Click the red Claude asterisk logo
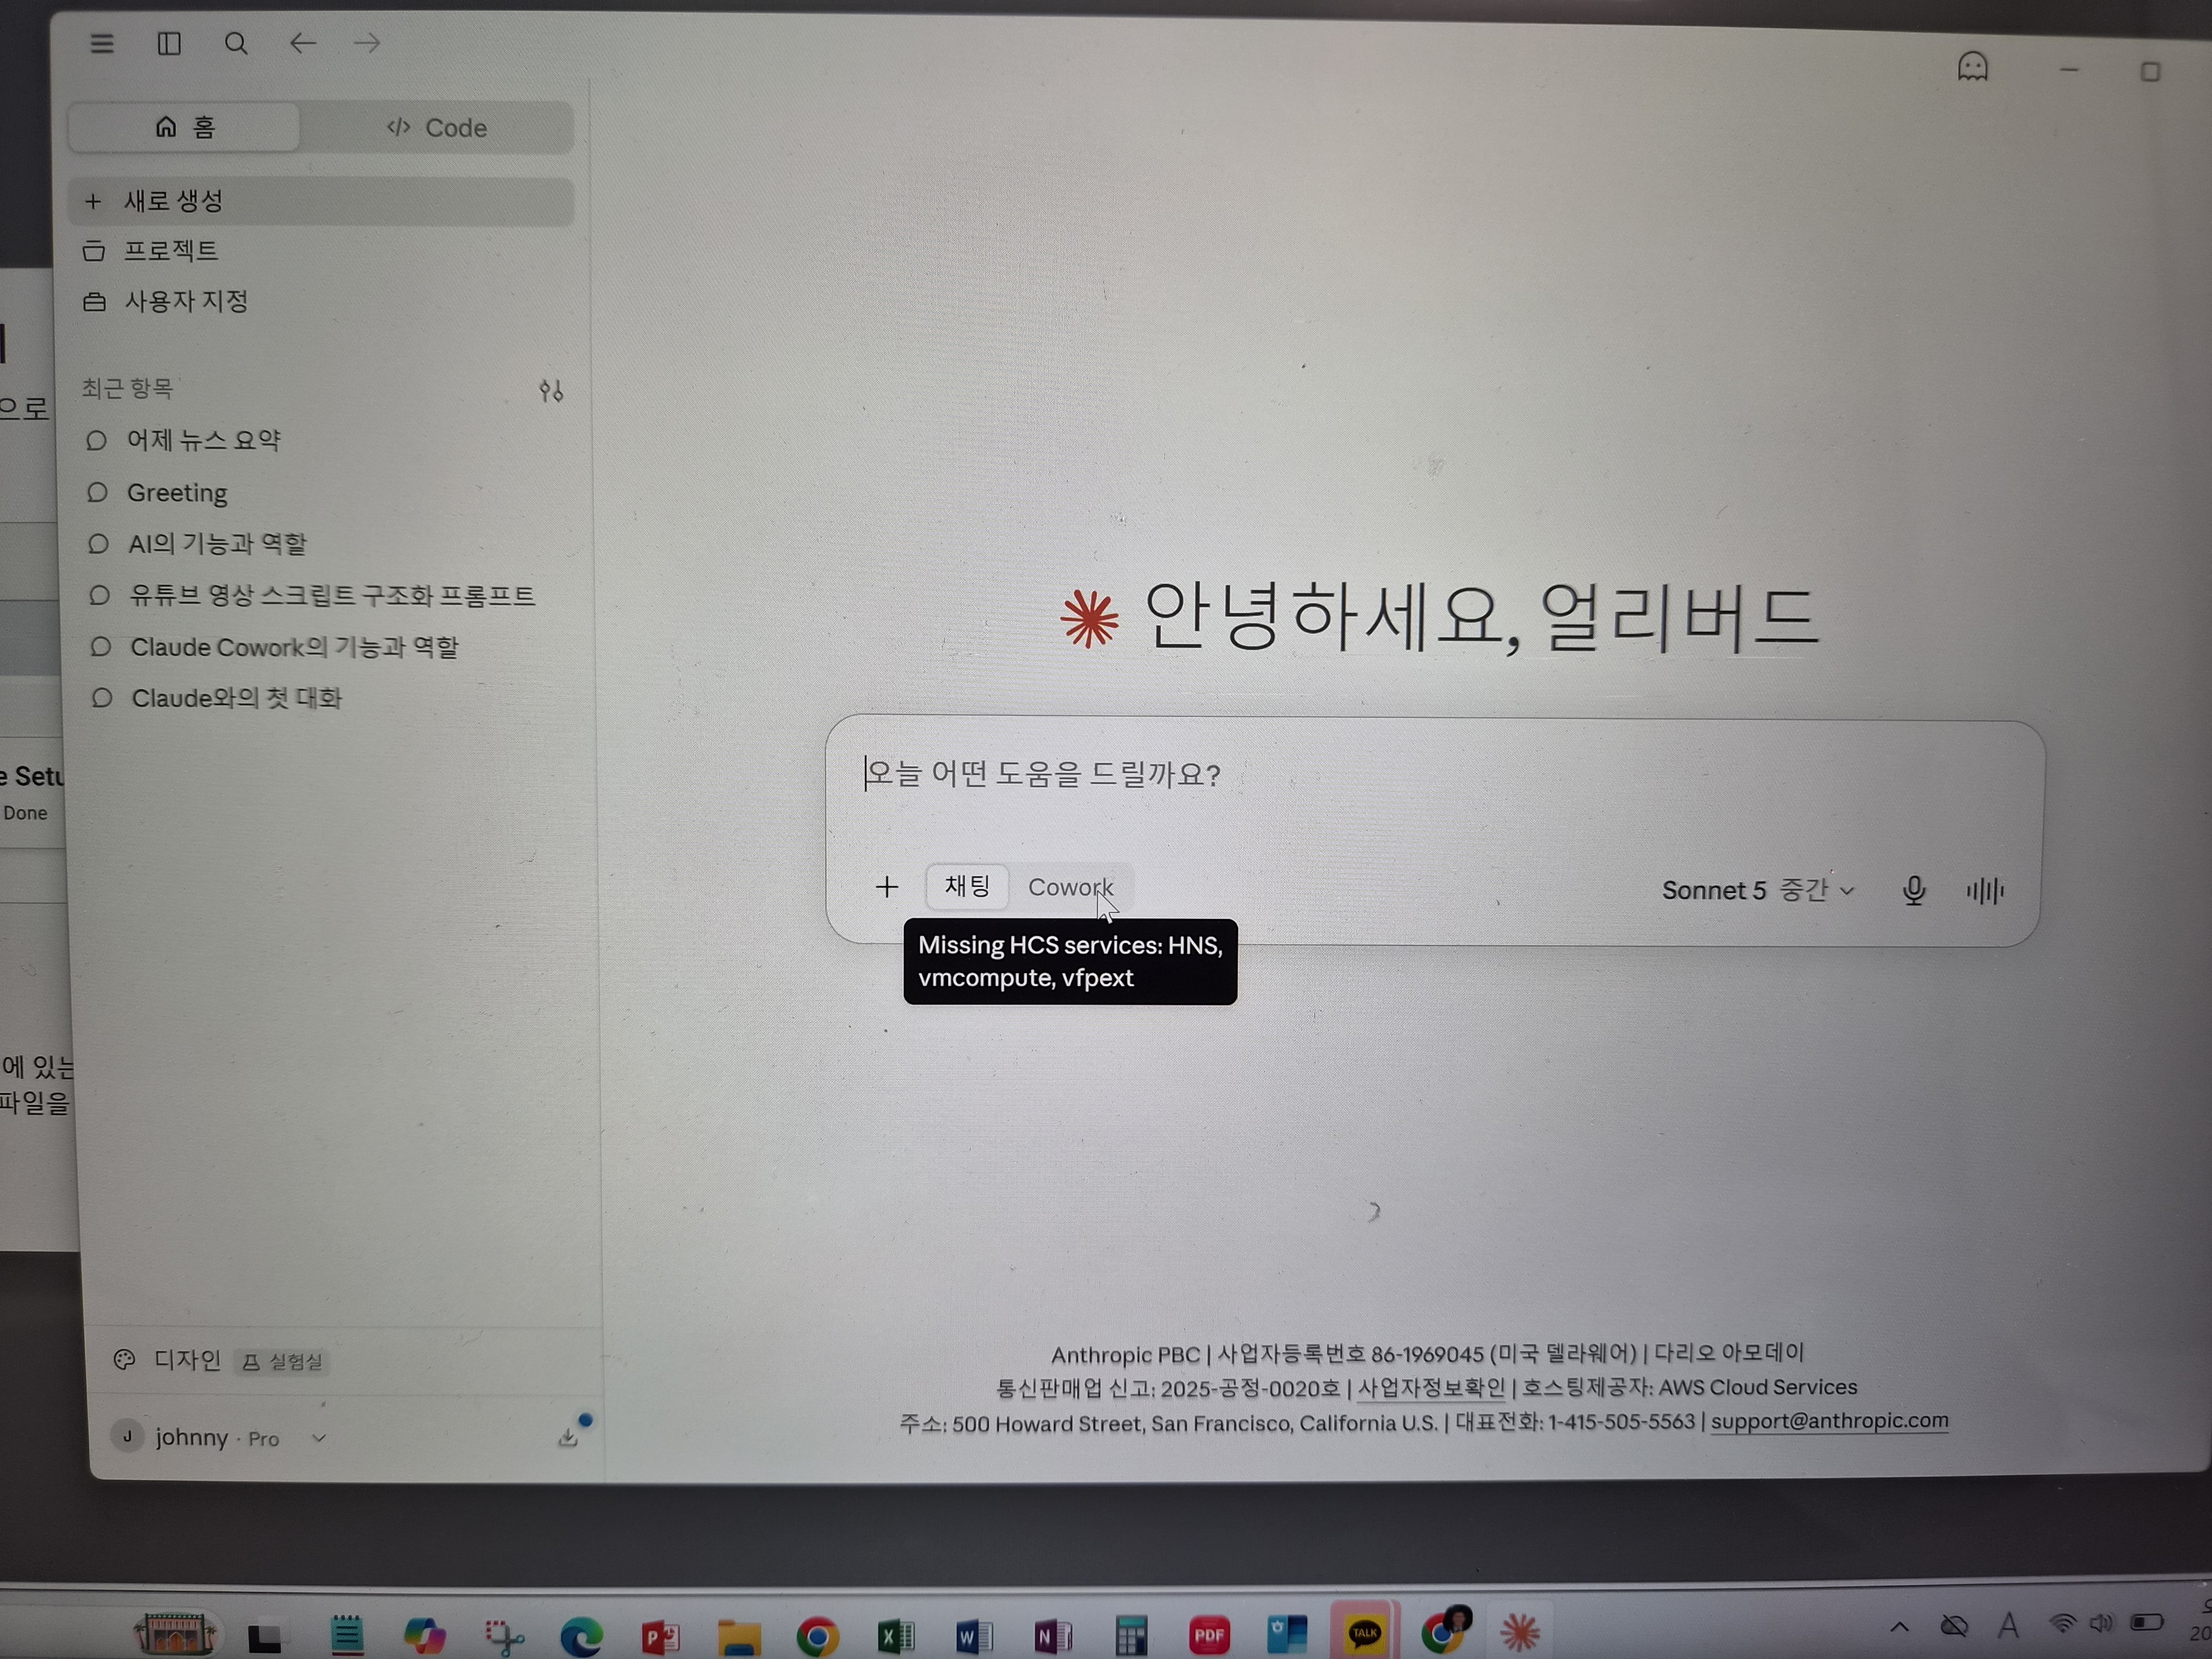The image size is (2212, 1659). click(x=1089, y=619)
